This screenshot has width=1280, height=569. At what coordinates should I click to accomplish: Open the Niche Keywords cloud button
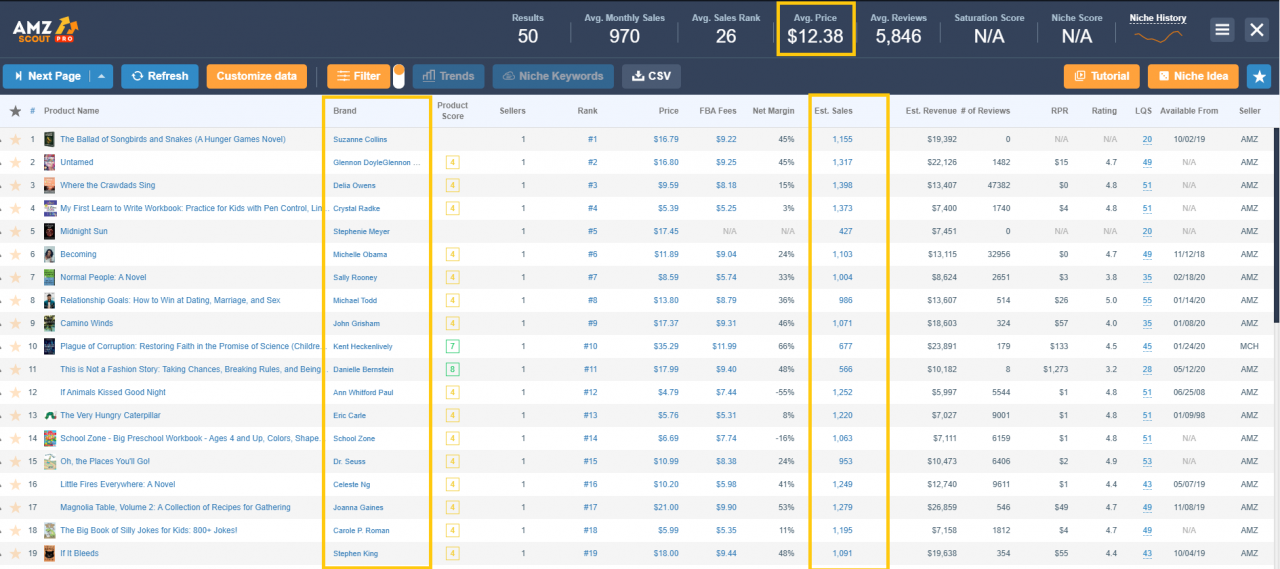coord(553,76)
